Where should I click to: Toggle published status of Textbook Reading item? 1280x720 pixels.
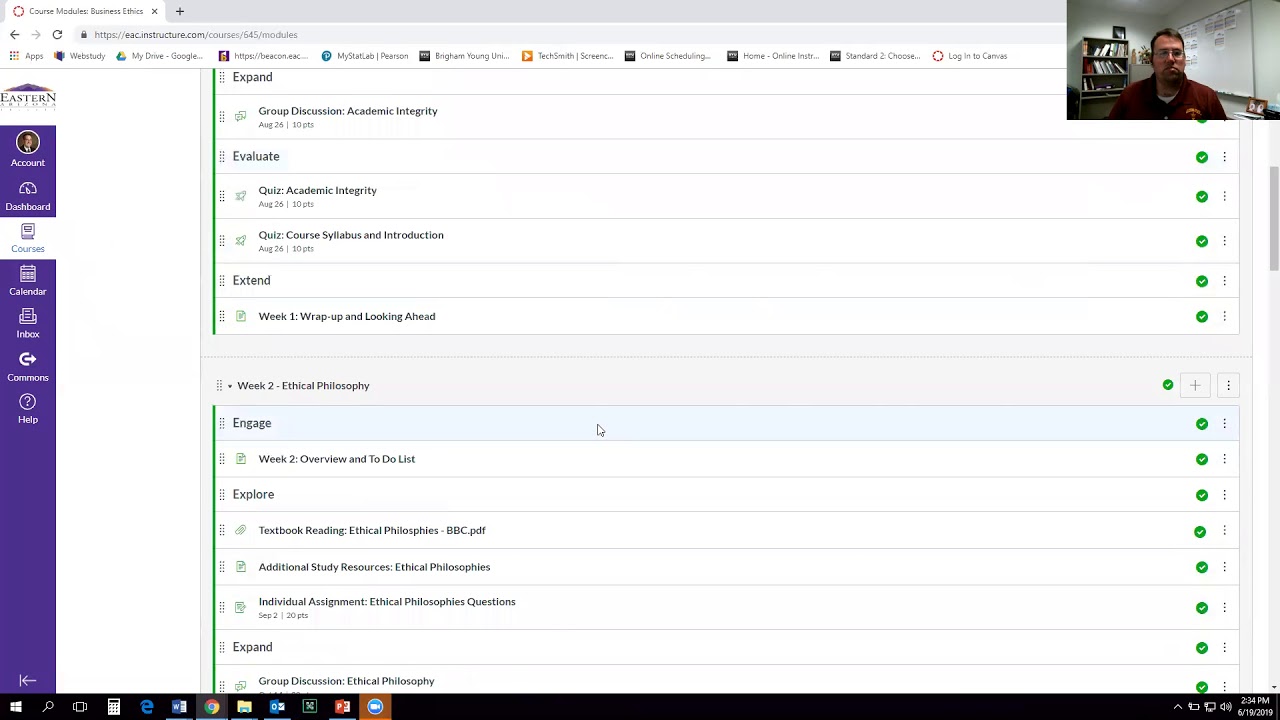[x=1200, y=531]
